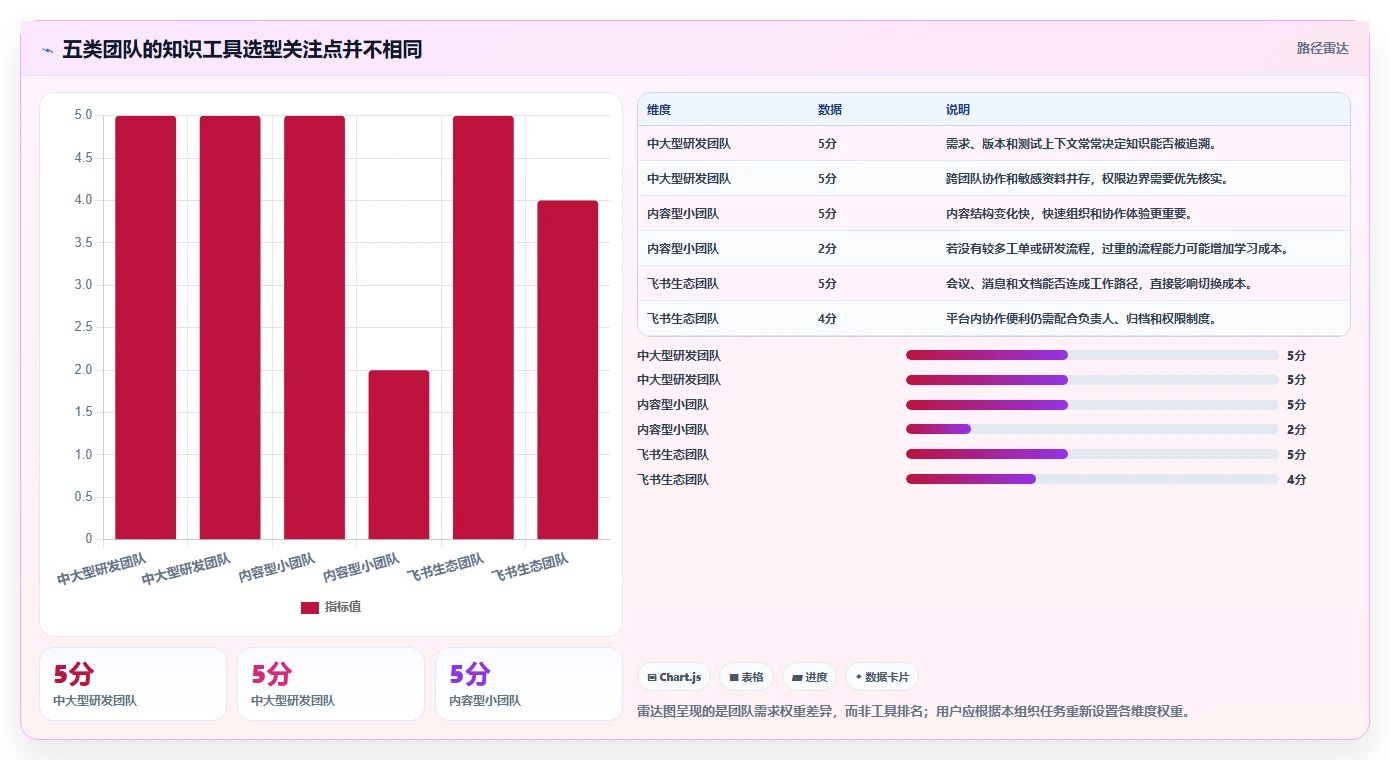Select the row describing 跨团队协作和敏感资料并存

pos(993,179)
